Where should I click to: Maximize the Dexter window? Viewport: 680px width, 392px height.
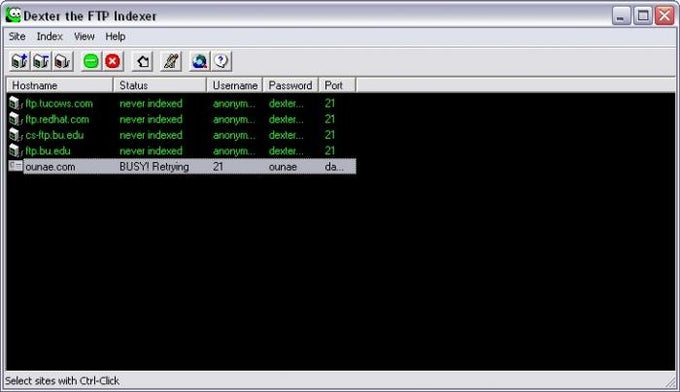point(643,16)
